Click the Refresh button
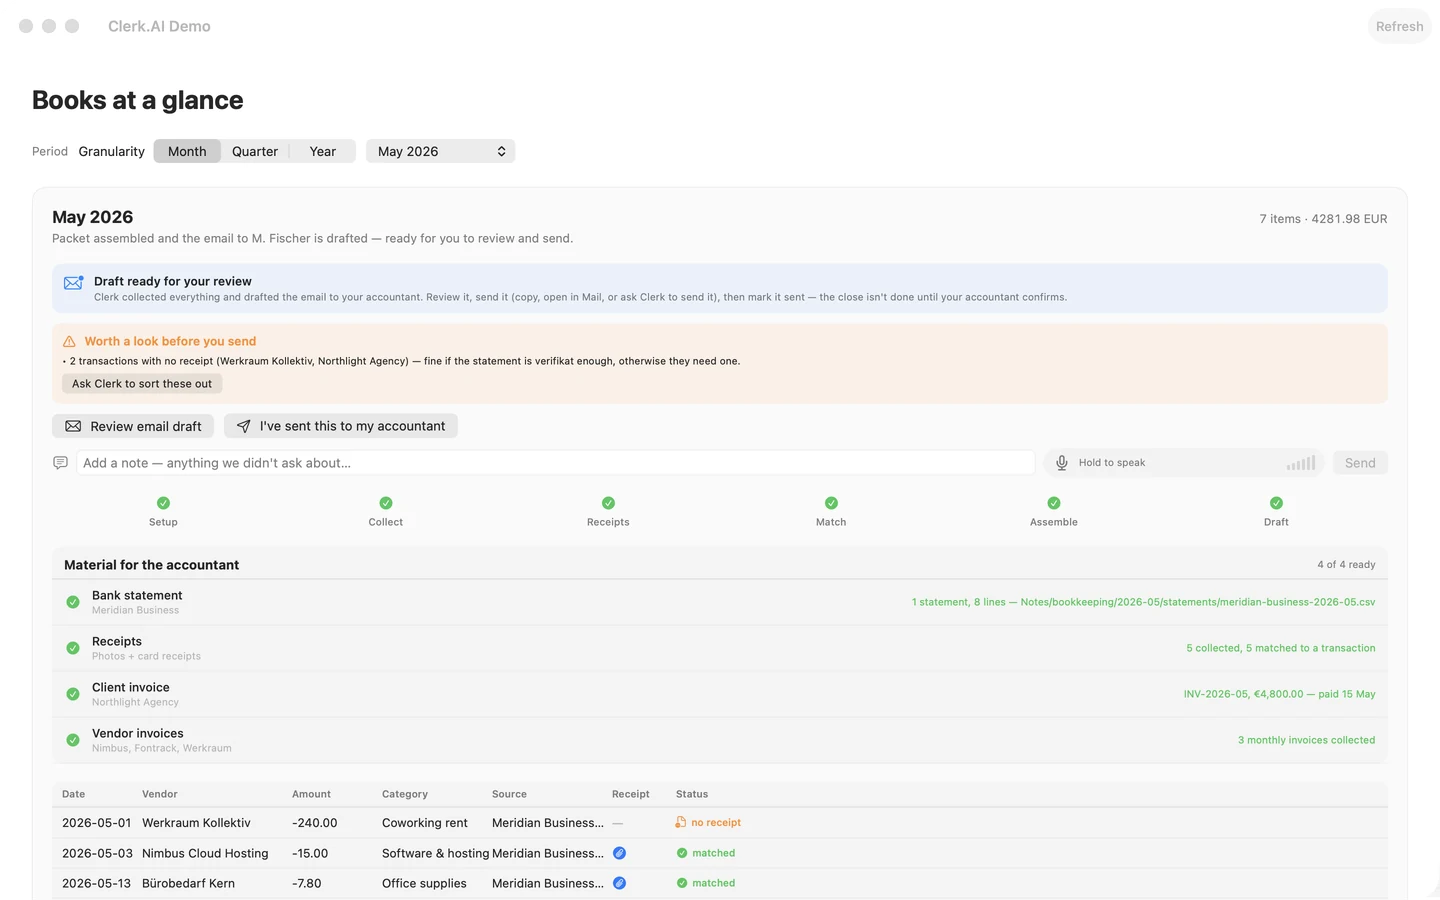The height and width of the screenshot is (900, 1440). click(x=1399, y=27)
